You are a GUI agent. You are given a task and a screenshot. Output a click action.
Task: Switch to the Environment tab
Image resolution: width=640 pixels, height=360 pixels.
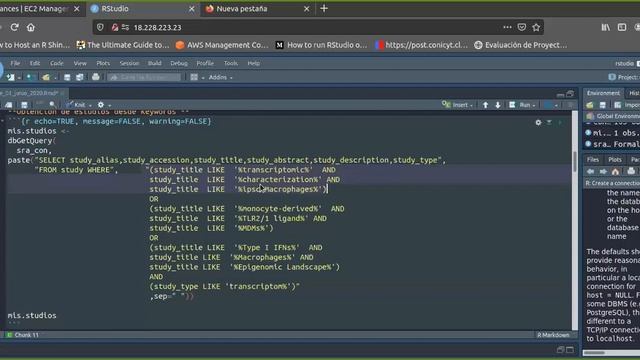[x=603, y=93]
